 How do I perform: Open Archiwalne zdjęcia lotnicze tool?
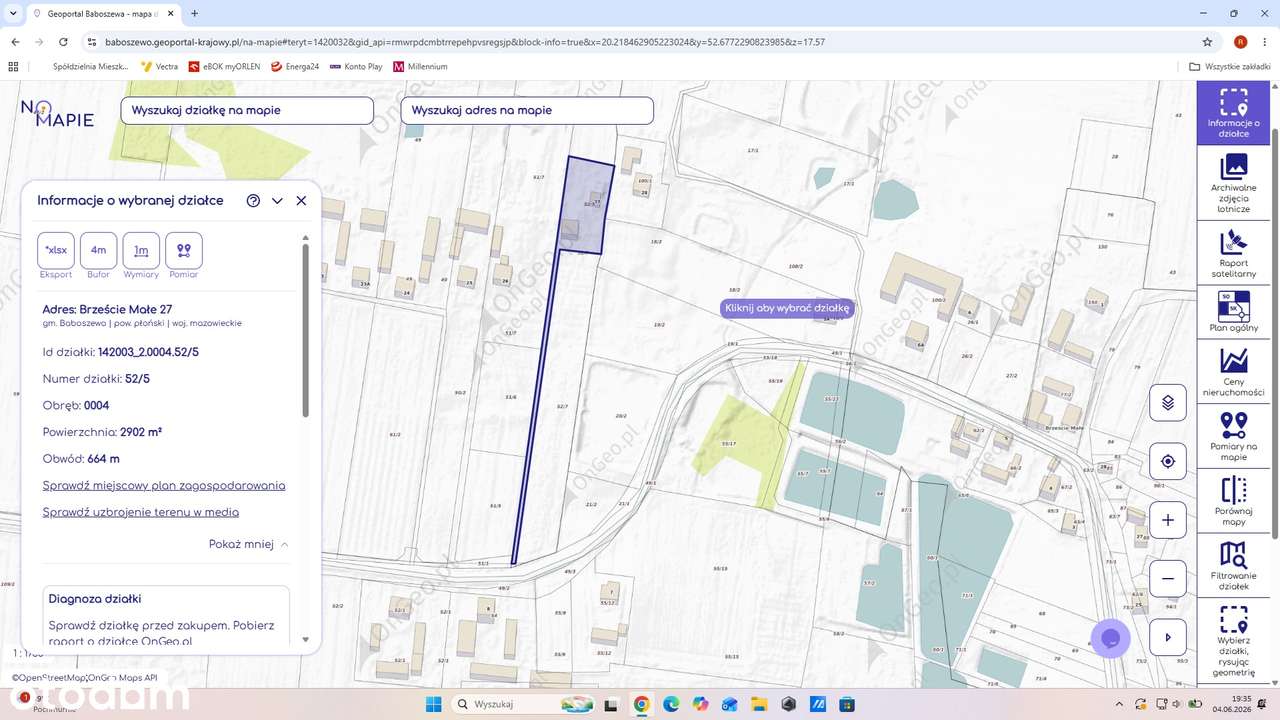(1233, 184)
